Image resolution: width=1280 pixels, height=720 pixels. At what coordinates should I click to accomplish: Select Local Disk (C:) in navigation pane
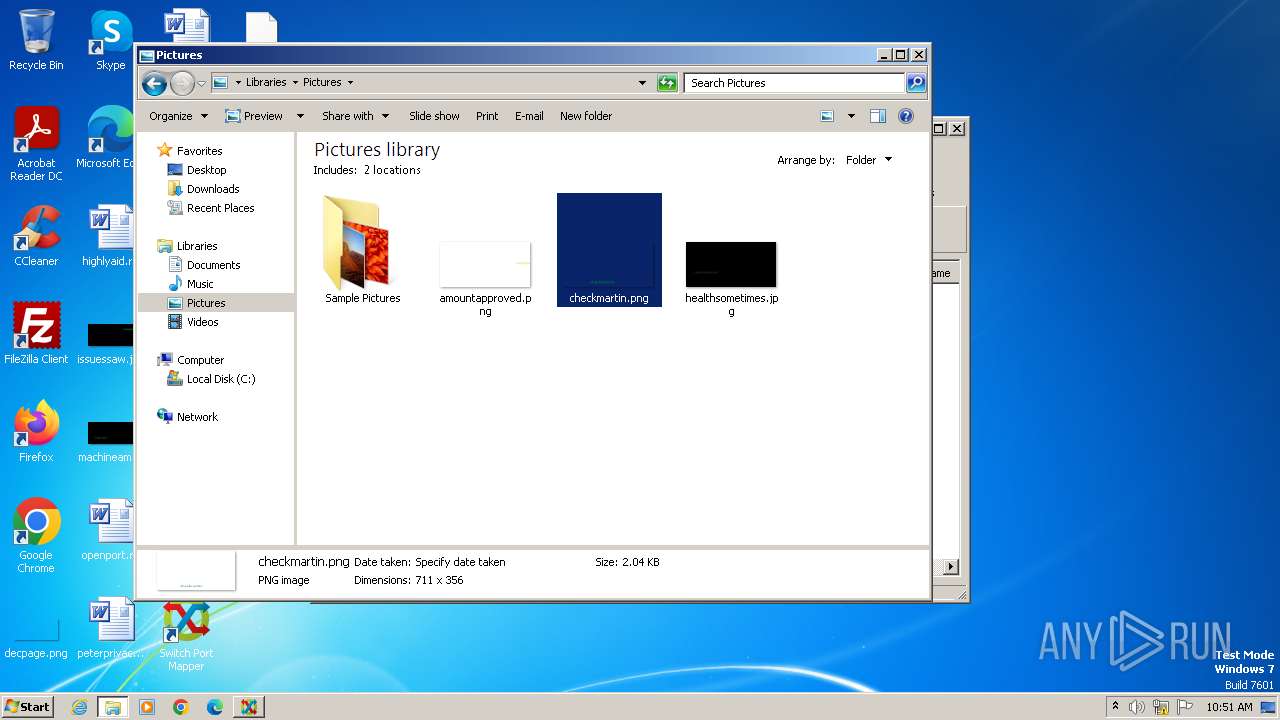(x=220, y=379)
